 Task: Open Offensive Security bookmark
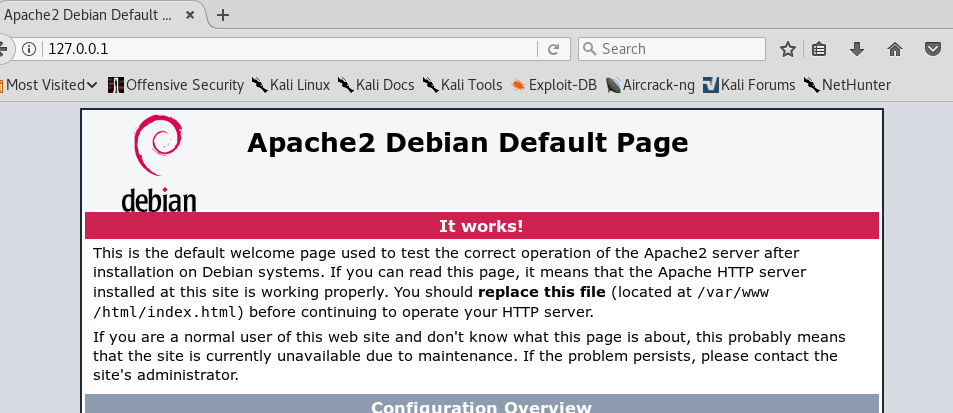[x=176, y=85]
